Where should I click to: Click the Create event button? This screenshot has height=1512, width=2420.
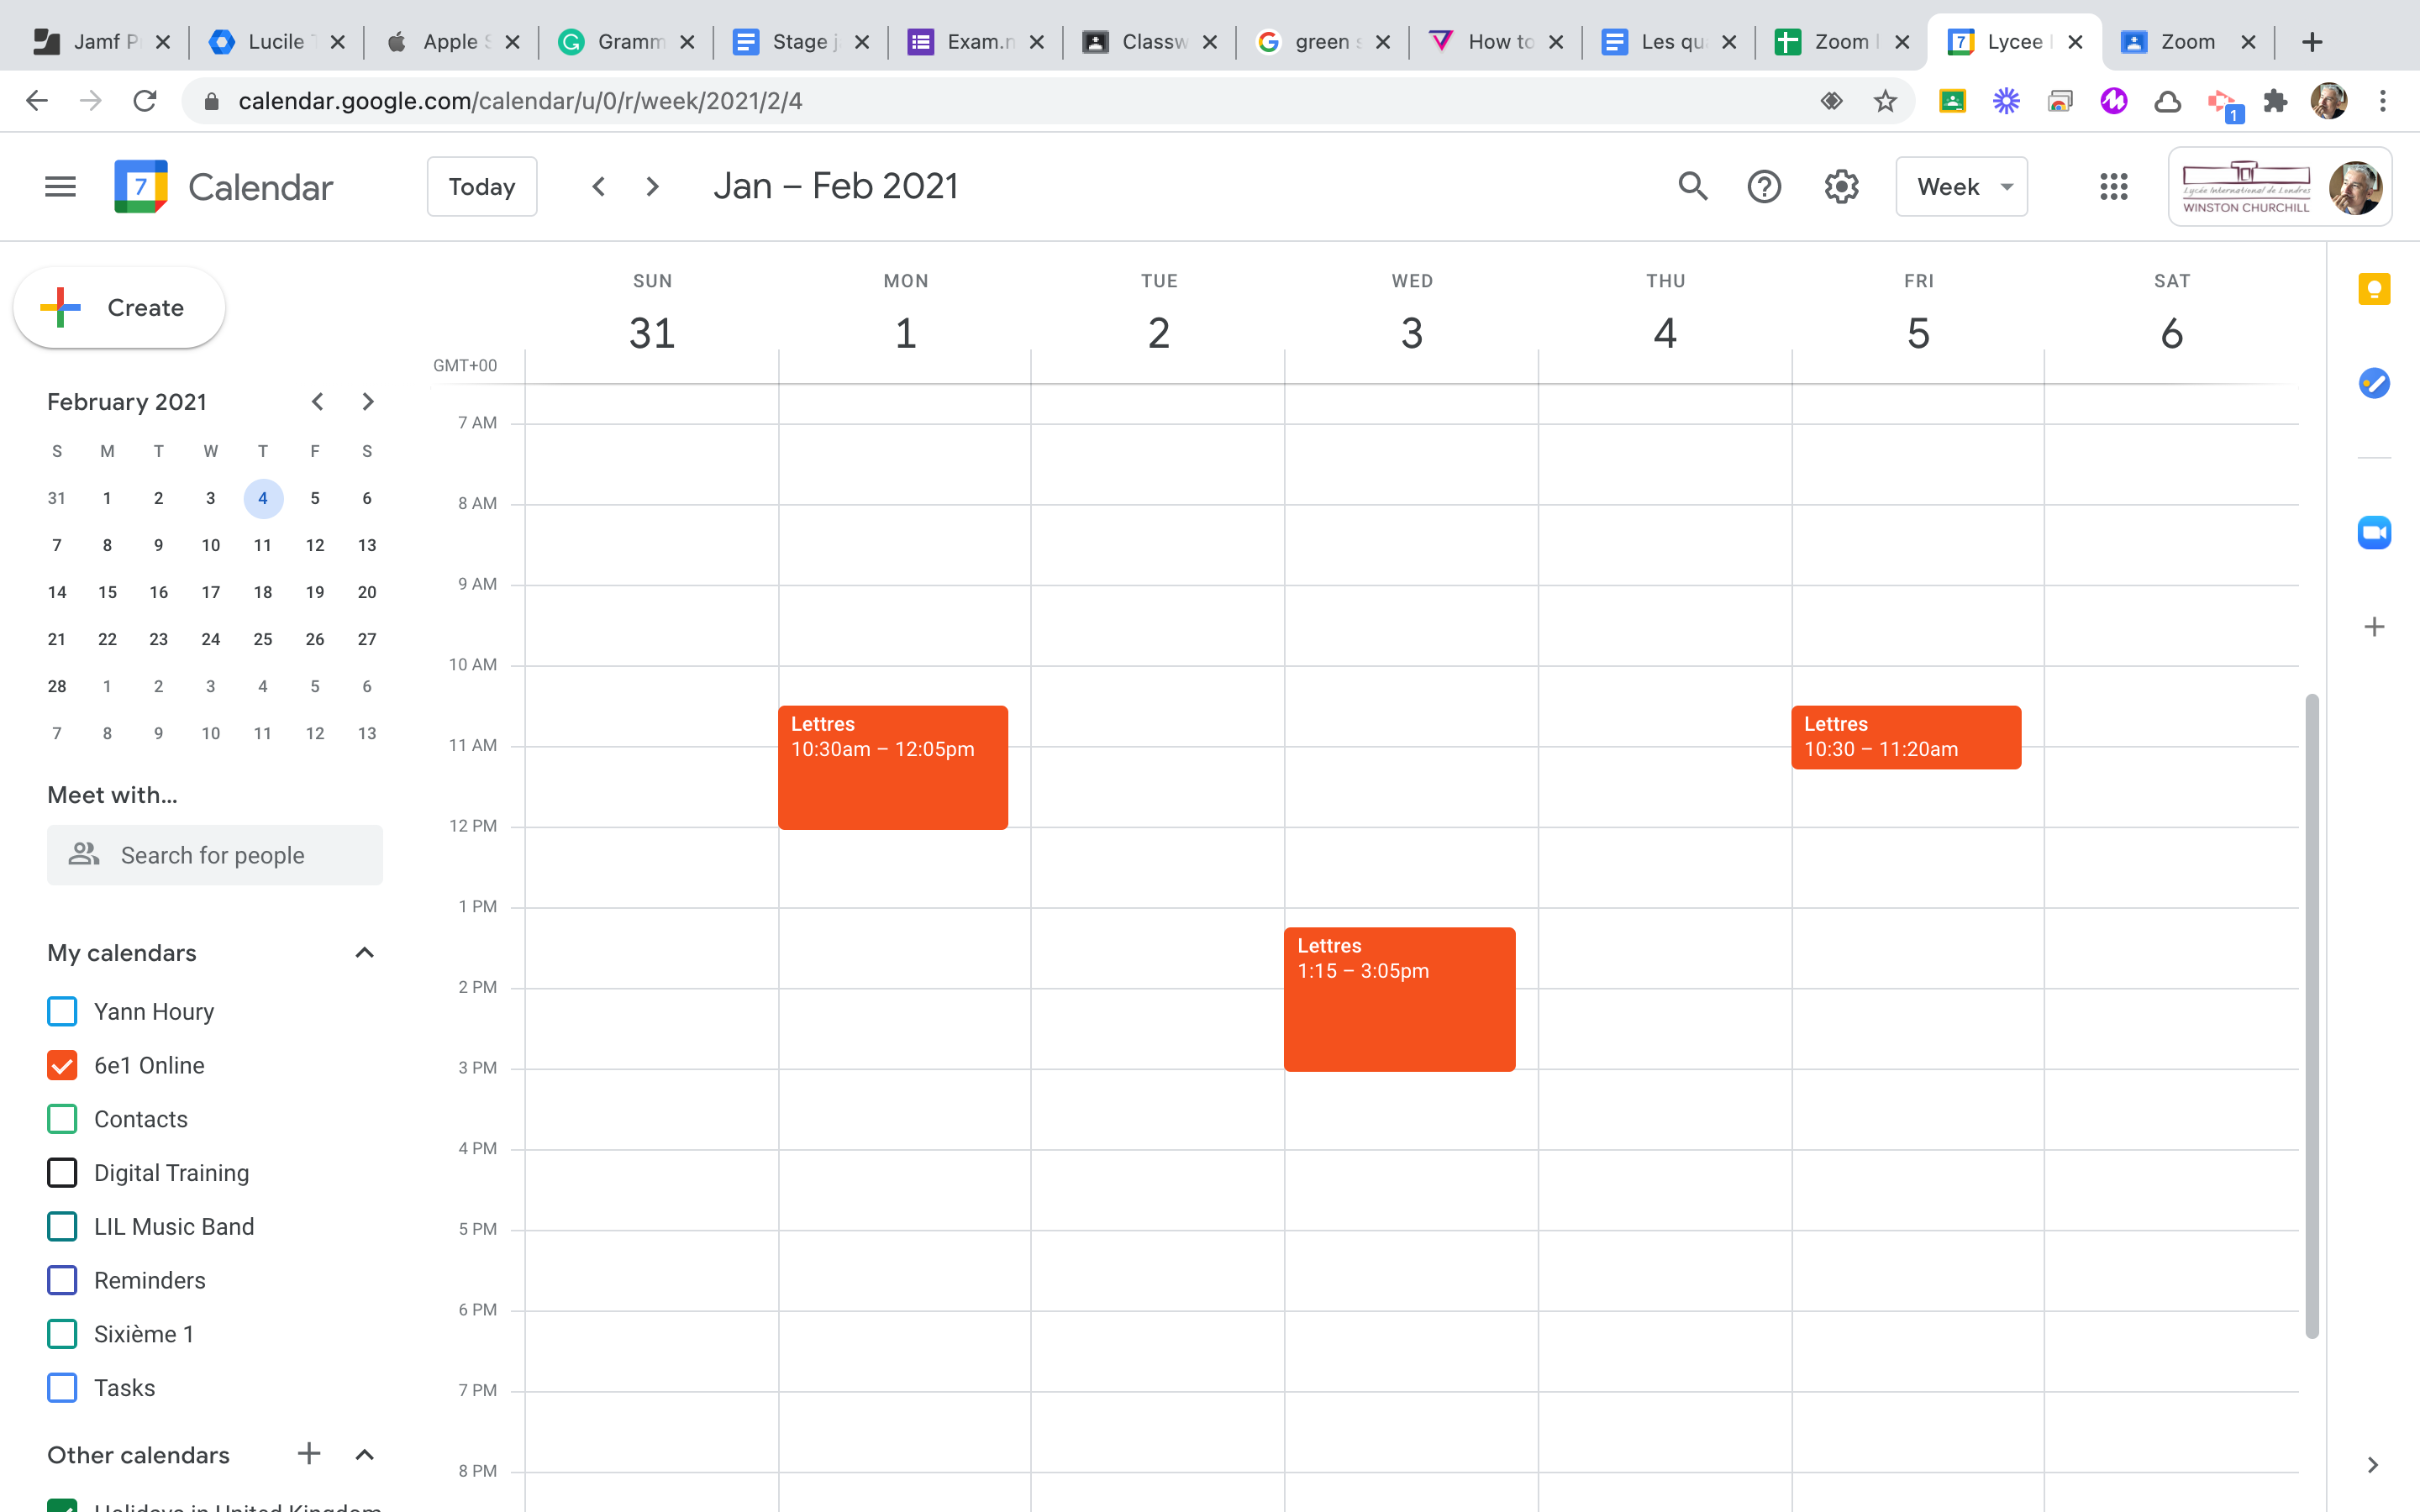pos(119,308)
